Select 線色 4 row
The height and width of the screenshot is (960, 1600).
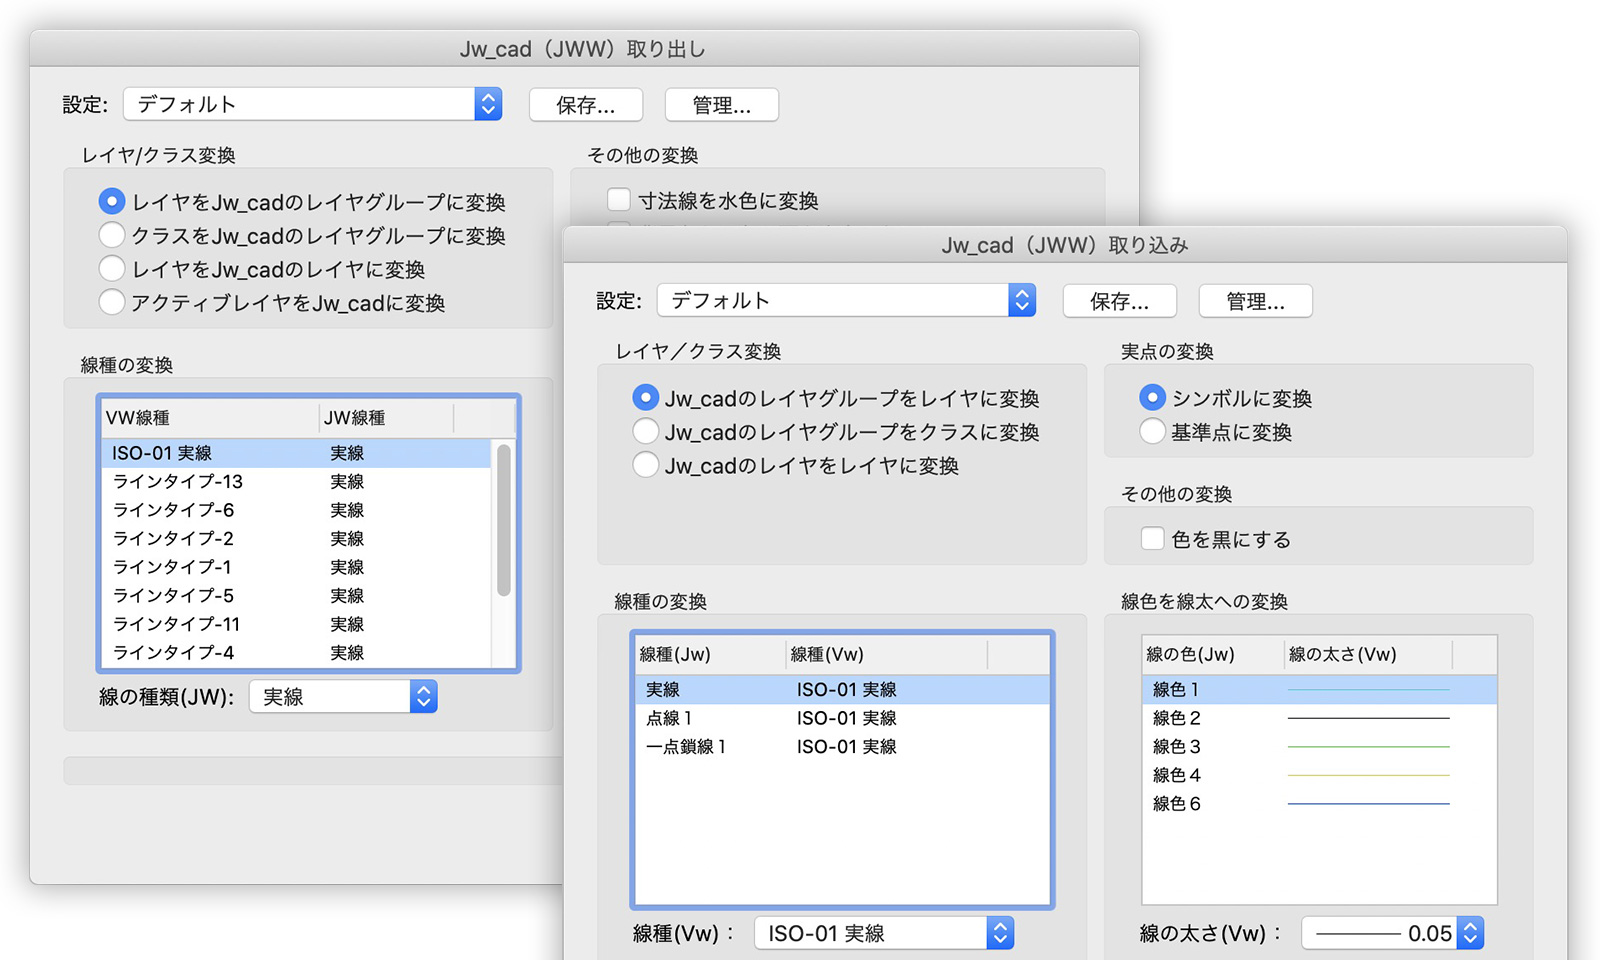point(1319,775)
